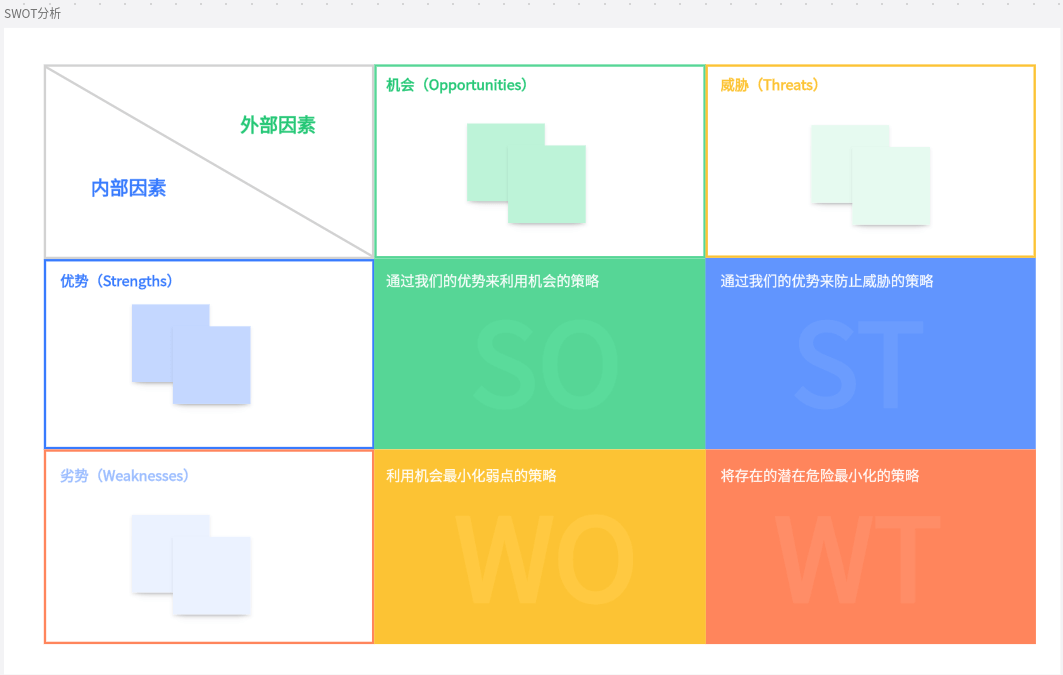Click the 外部因素 label in corner cell

point(276,126)
